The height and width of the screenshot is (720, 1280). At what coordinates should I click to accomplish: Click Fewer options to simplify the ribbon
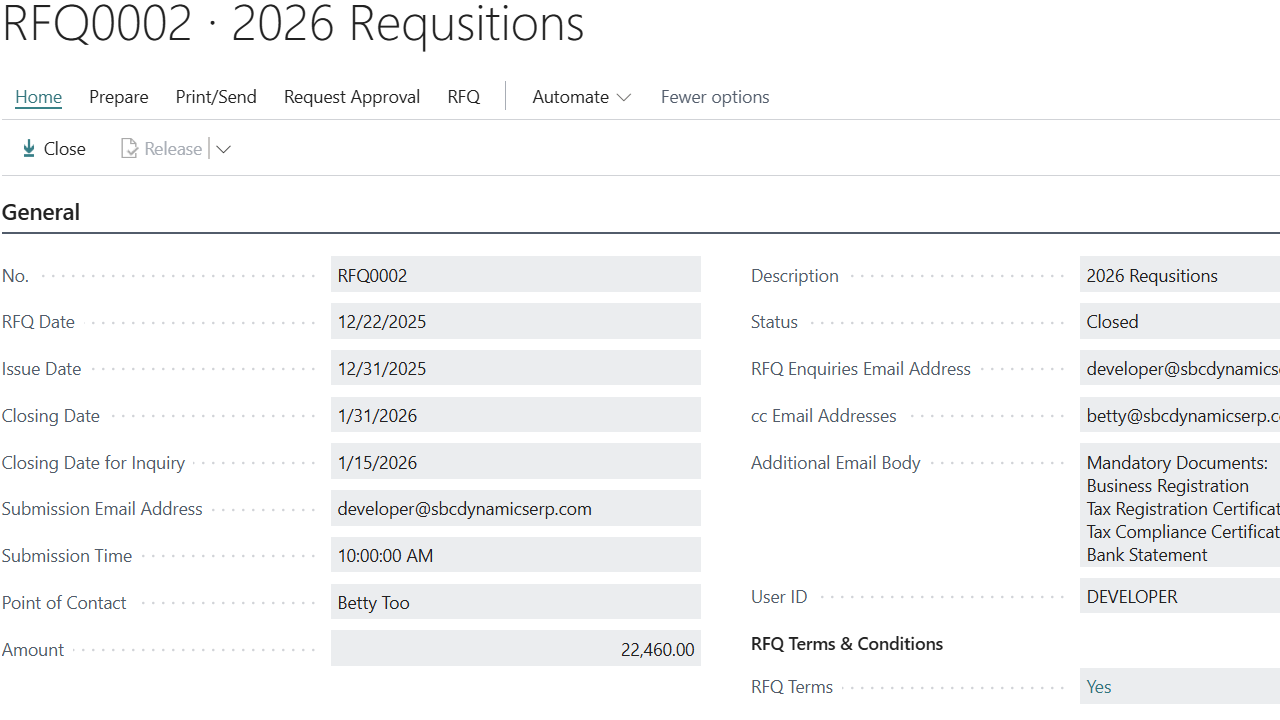714,96
